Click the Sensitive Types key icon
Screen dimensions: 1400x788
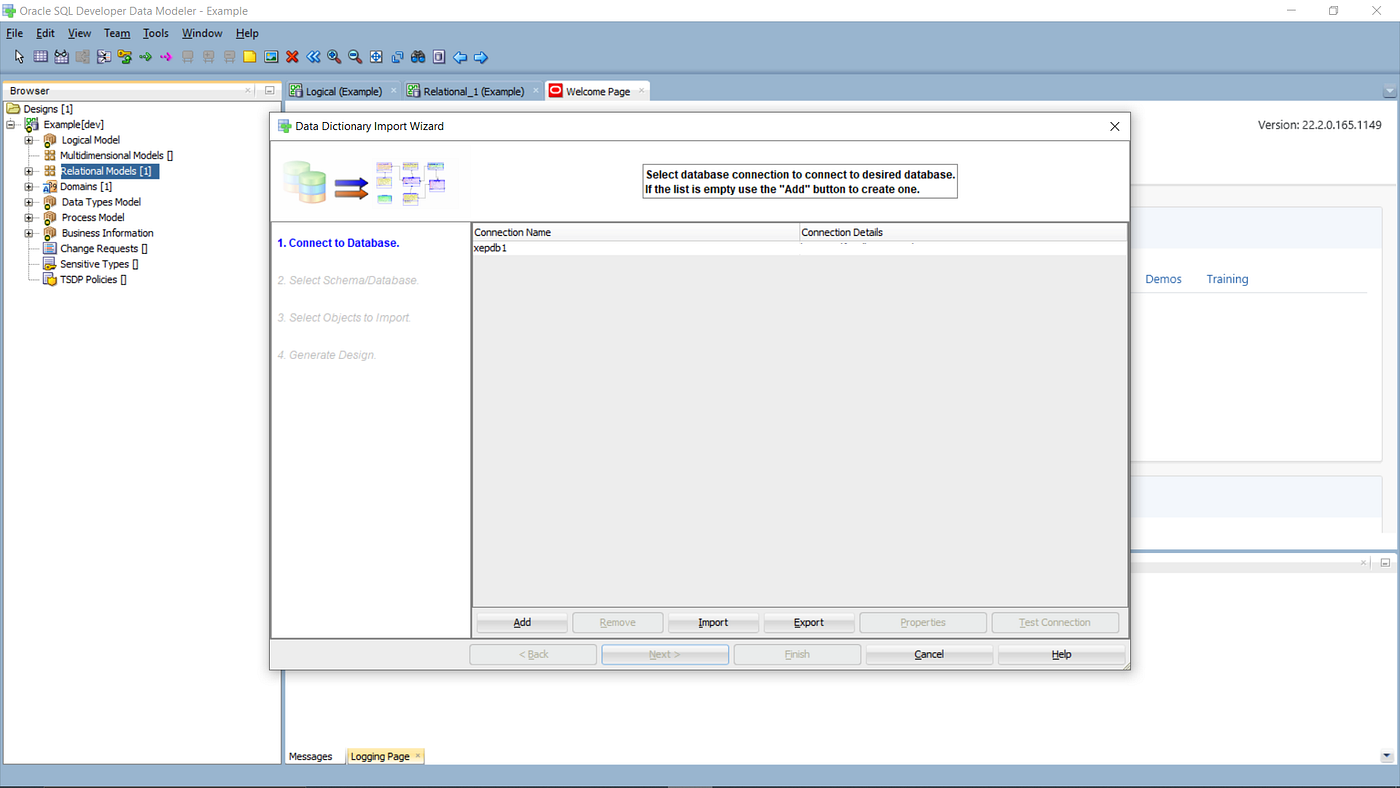(50, 264)
